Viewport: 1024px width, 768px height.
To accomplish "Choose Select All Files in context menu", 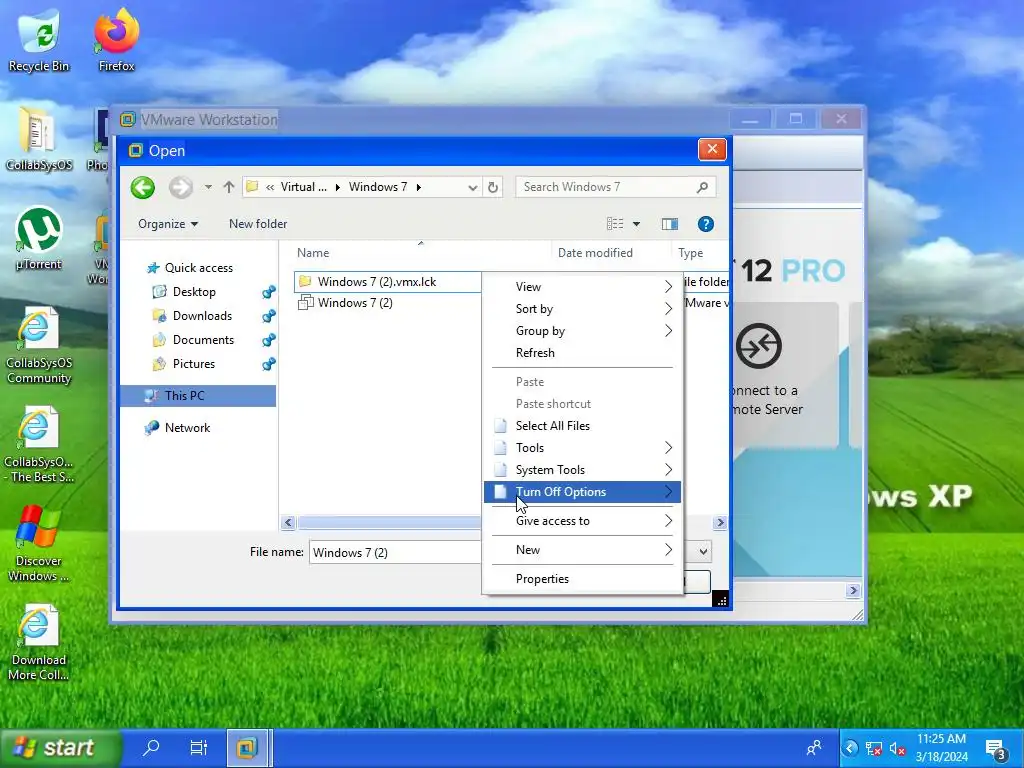I will (x=582, y=426).
